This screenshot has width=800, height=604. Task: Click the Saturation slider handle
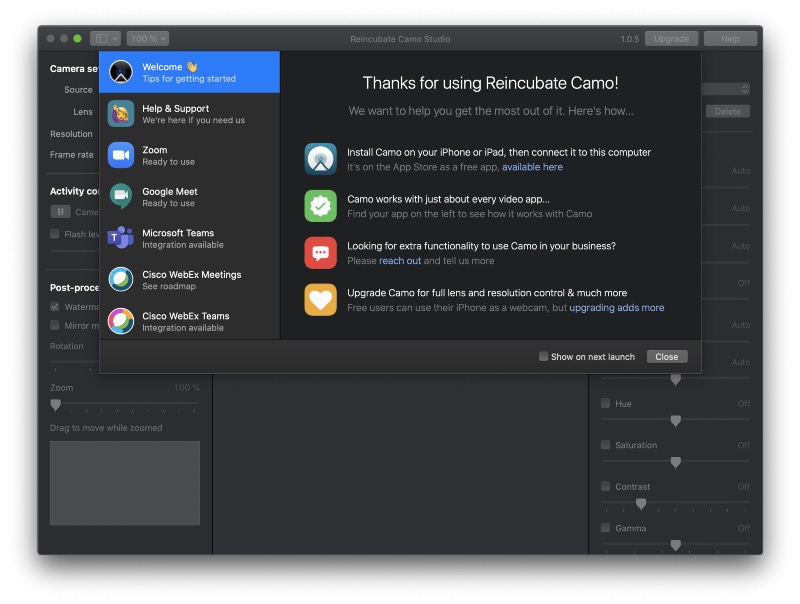676,462
